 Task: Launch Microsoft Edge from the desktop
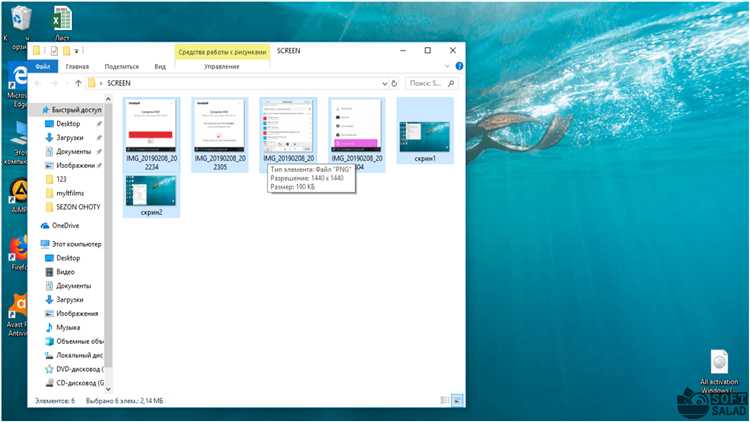point(17,77)
